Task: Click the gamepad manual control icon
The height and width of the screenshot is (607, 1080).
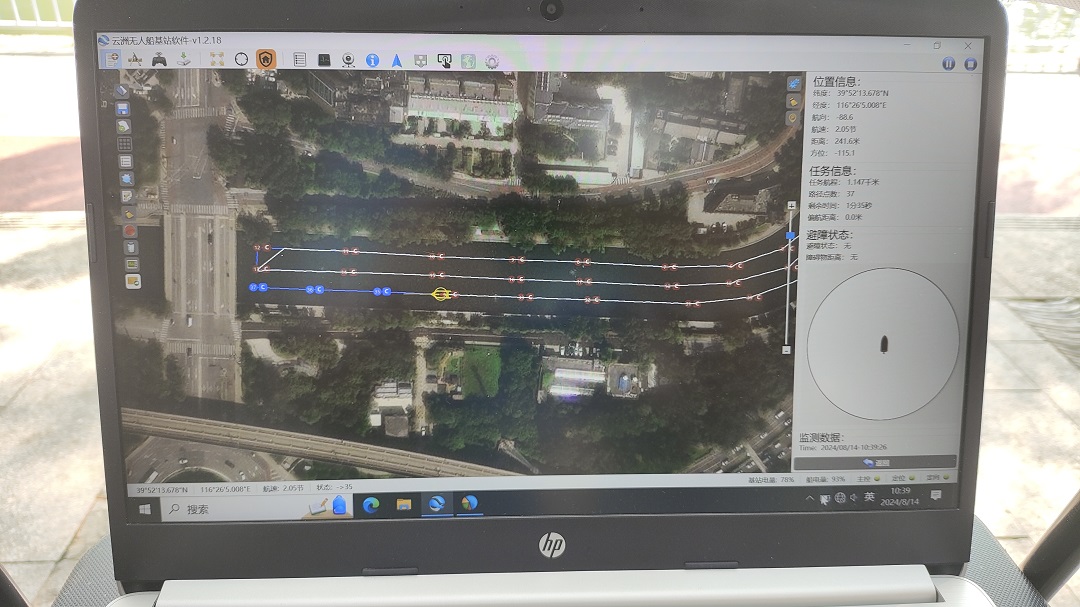Action: tap(159, 60)
